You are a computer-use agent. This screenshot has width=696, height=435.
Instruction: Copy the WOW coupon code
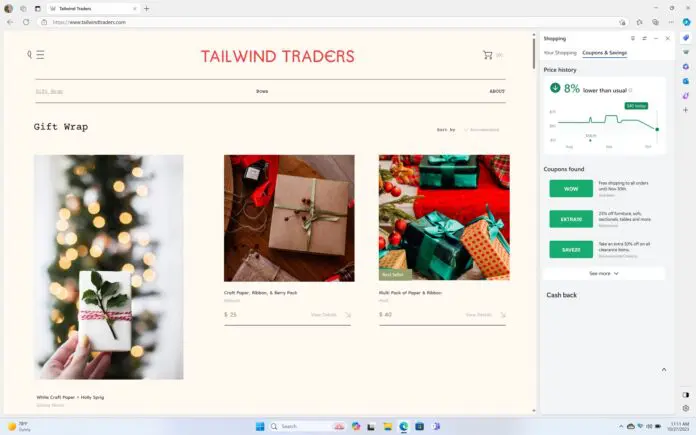click(571, 189)
